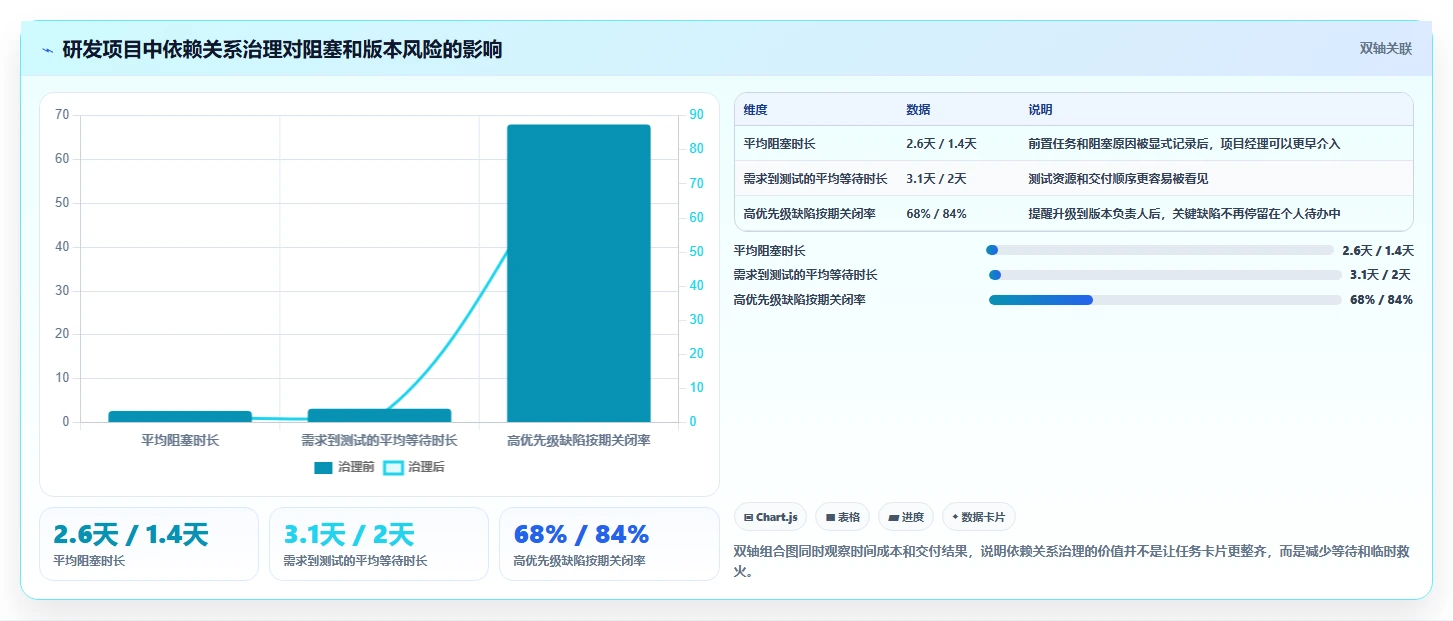The width and height of the screenshot is (1453, 621).
Task: Select the 数据卡片 tag chip
Action: click(979, 517)
